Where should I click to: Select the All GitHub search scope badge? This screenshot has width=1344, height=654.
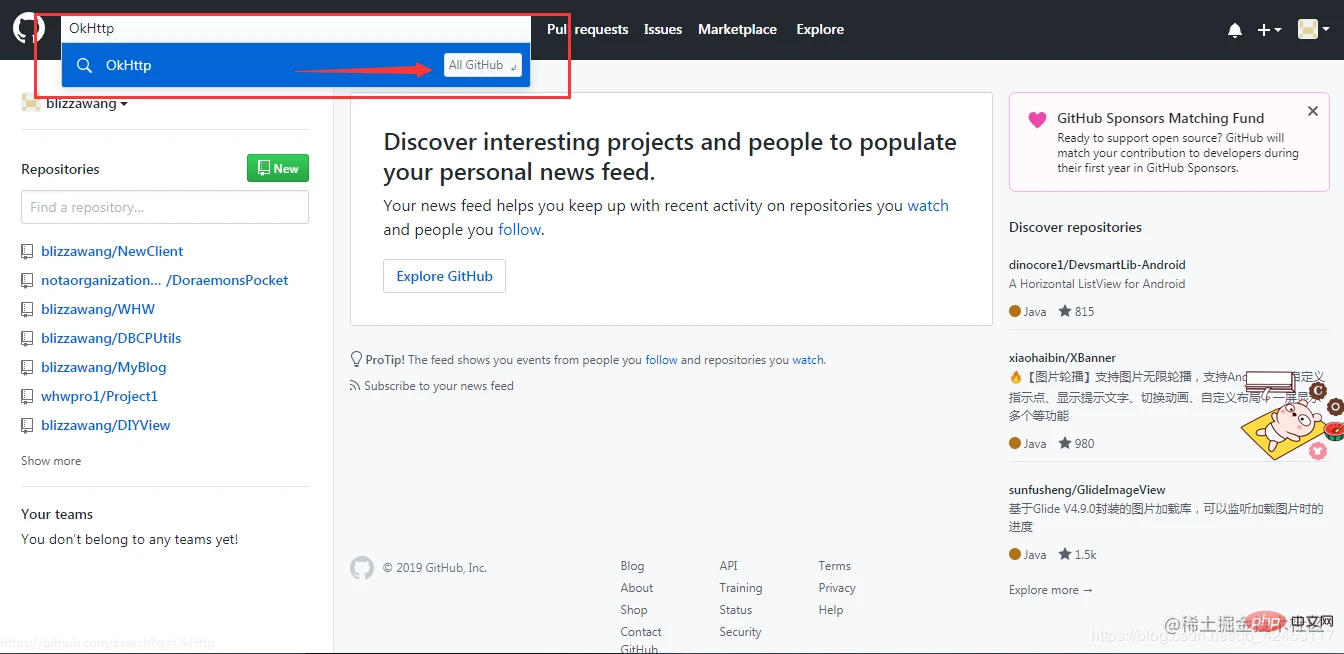[x=483, y=65]
